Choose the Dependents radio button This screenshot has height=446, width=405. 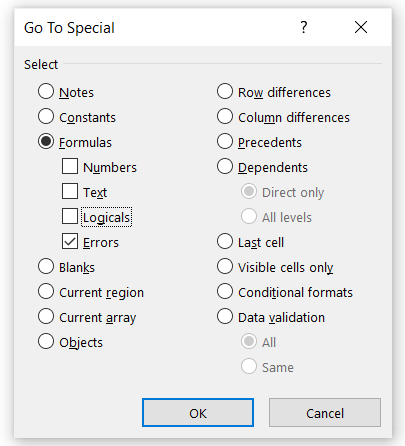[x=225, y=166]
